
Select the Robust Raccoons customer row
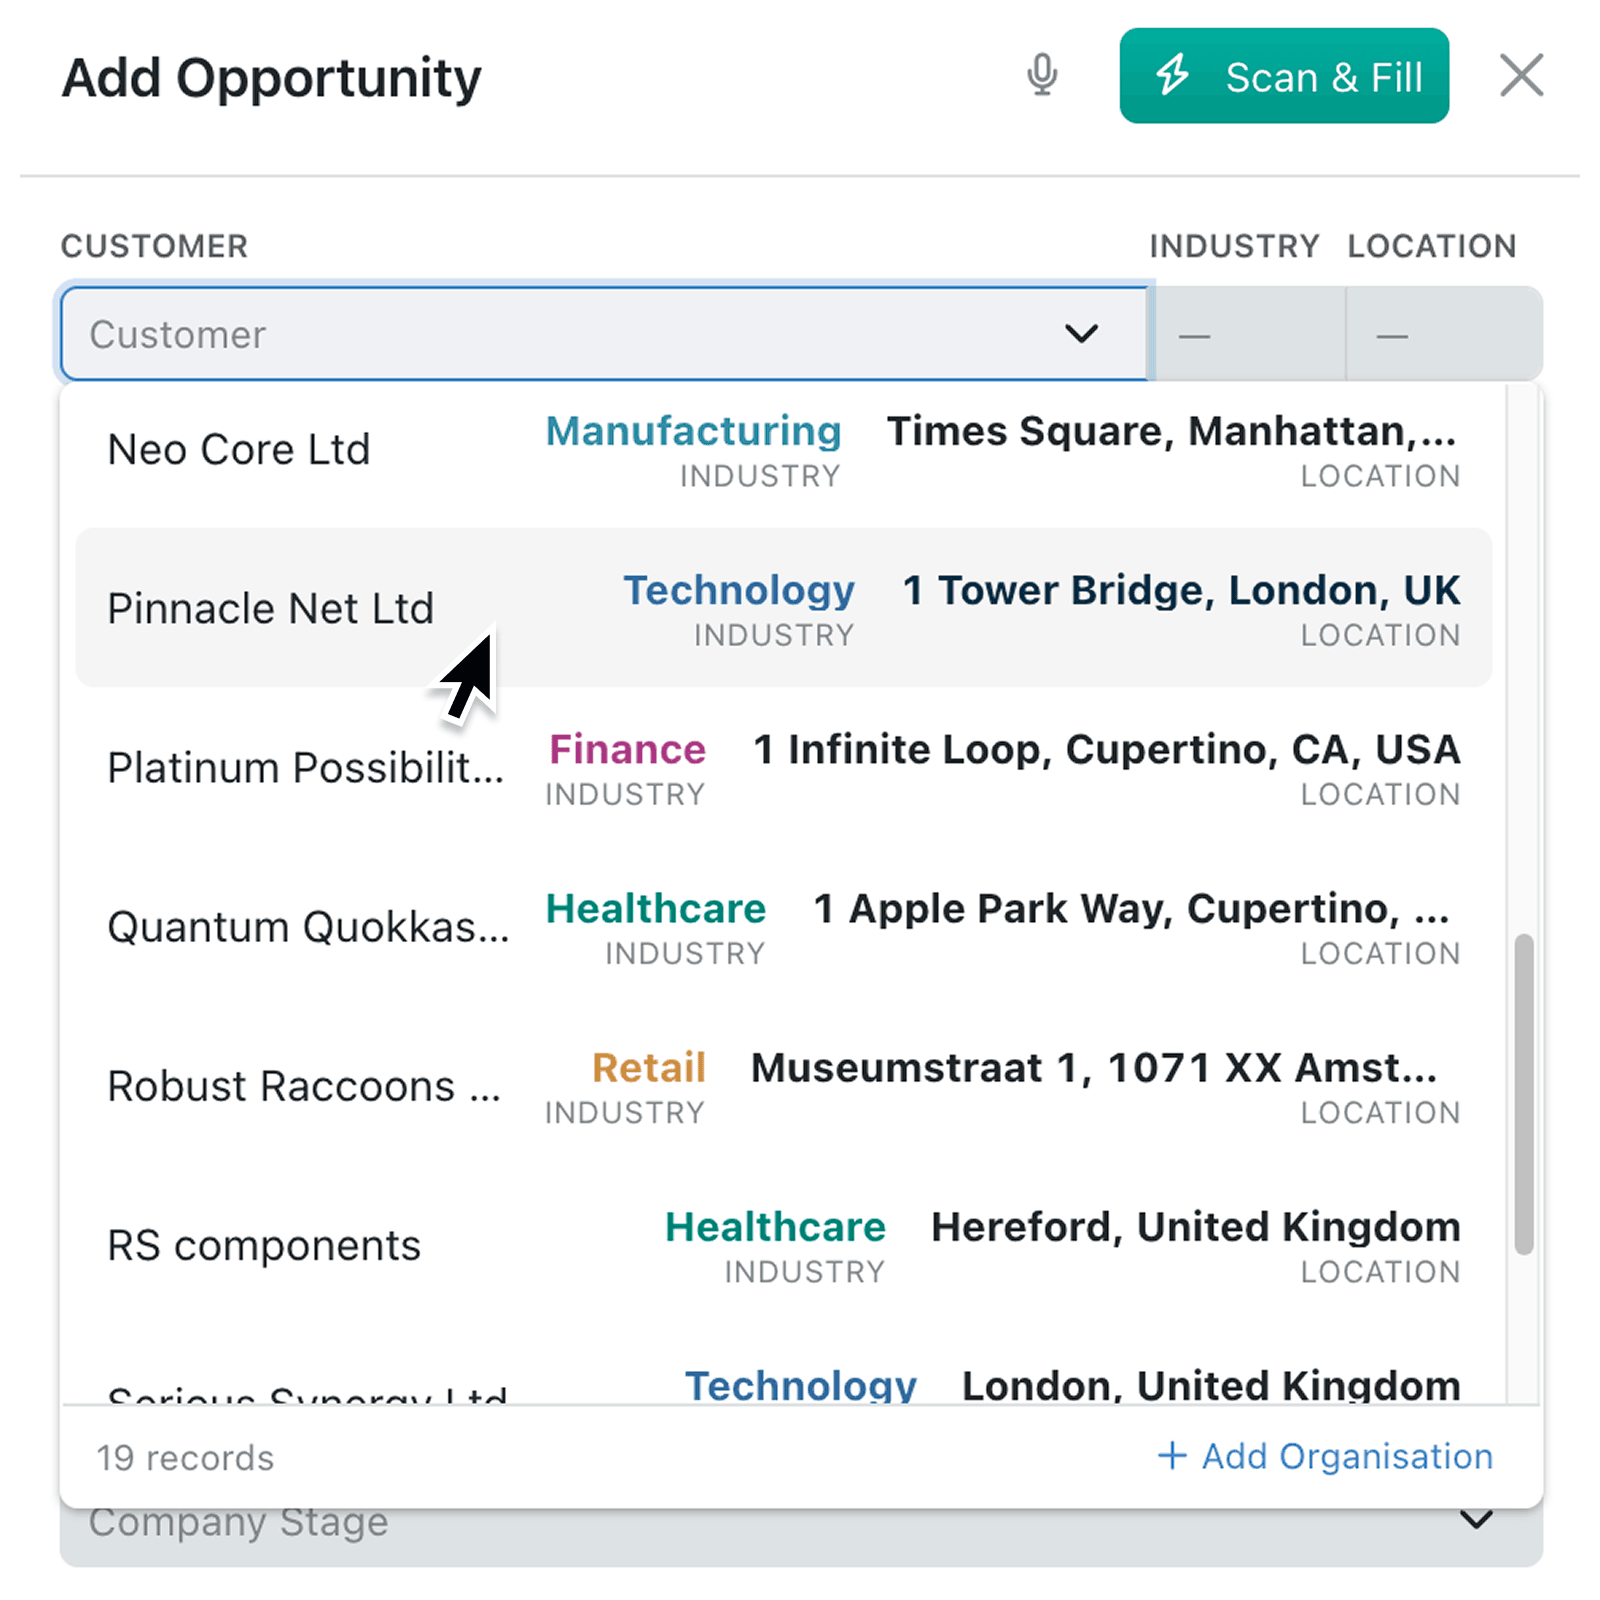pos(784,1085)
